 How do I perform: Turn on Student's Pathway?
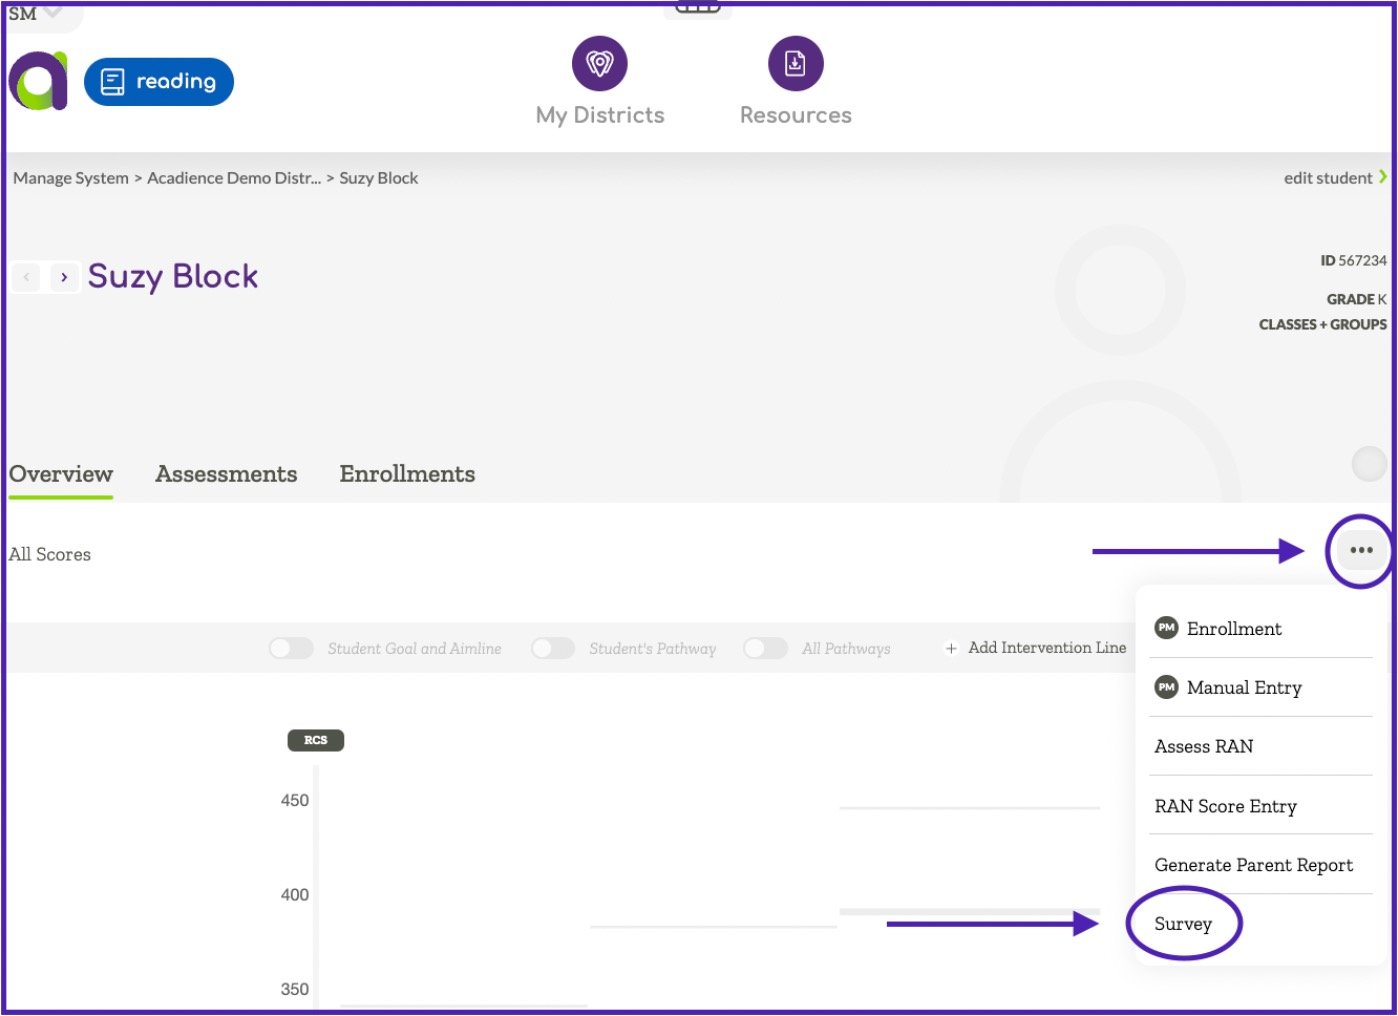pos(553,648)
